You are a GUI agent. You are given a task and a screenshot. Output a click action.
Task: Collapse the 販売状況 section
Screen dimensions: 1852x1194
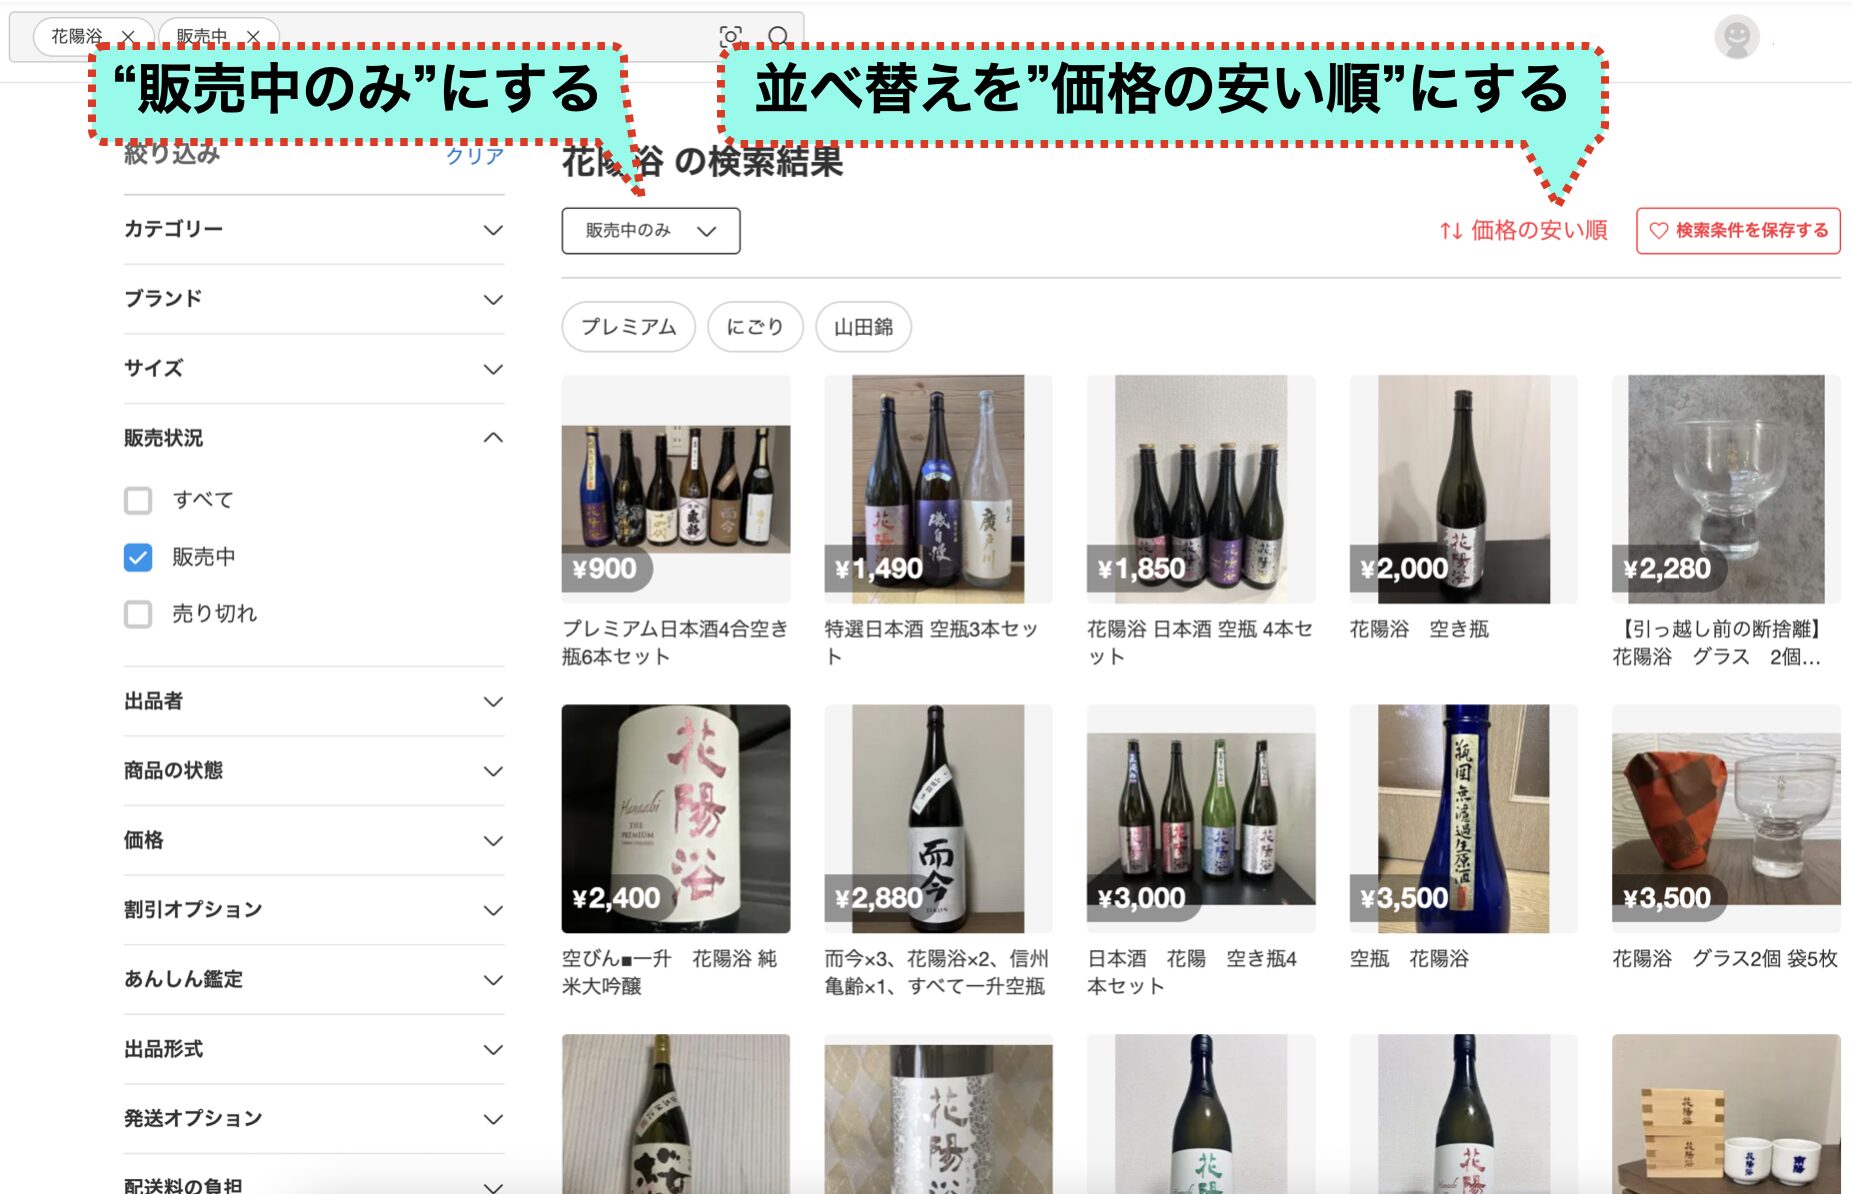[314, 438]
